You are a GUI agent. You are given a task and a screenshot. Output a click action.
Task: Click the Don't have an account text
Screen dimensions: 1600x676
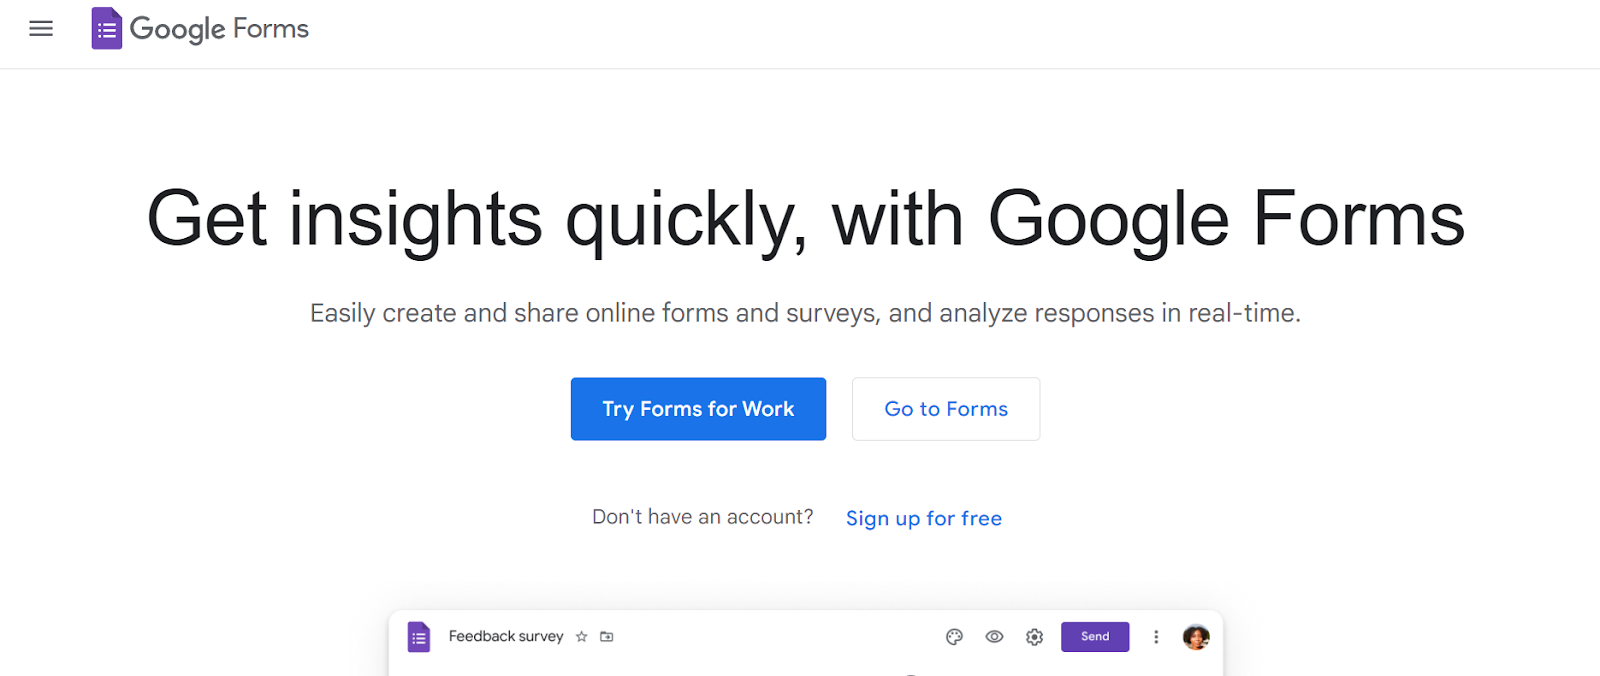pyautogui.click(x=703, y=517)
